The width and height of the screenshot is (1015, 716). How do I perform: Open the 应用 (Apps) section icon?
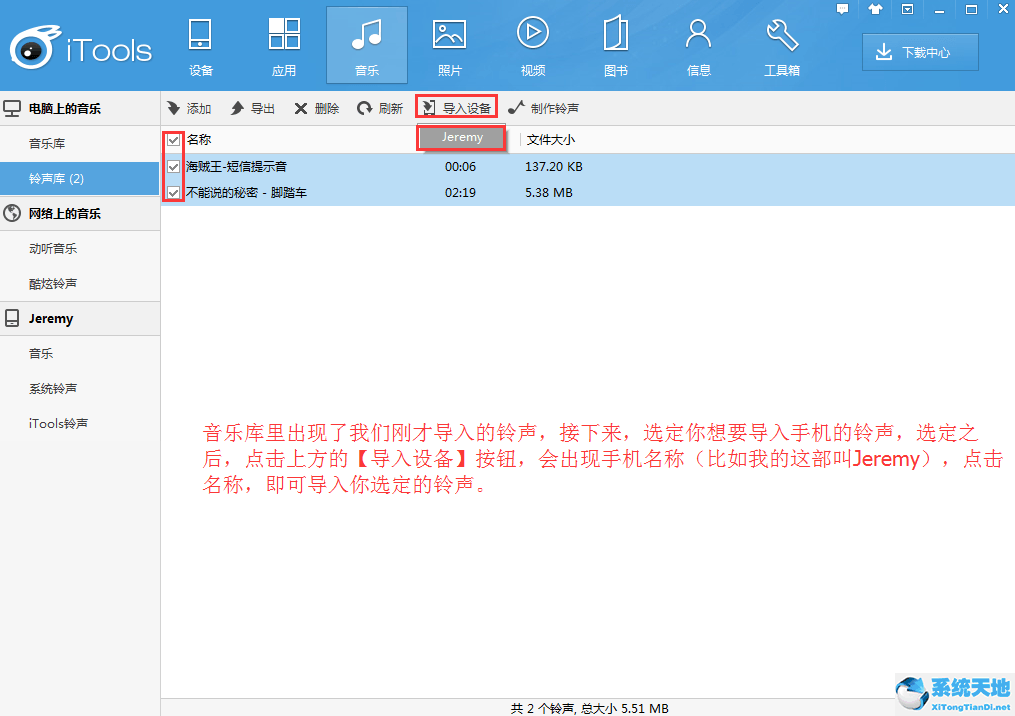click(x=284, y=46)
